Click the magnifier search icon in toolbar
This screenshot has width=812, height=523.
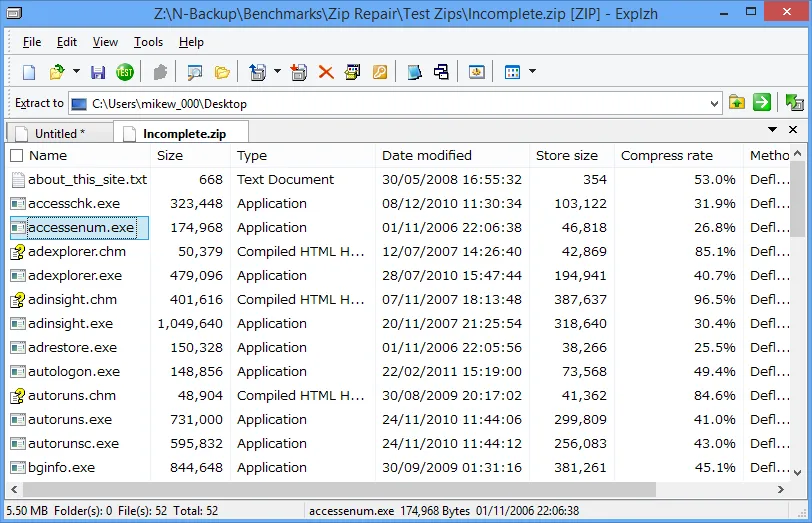click(194, 72)
